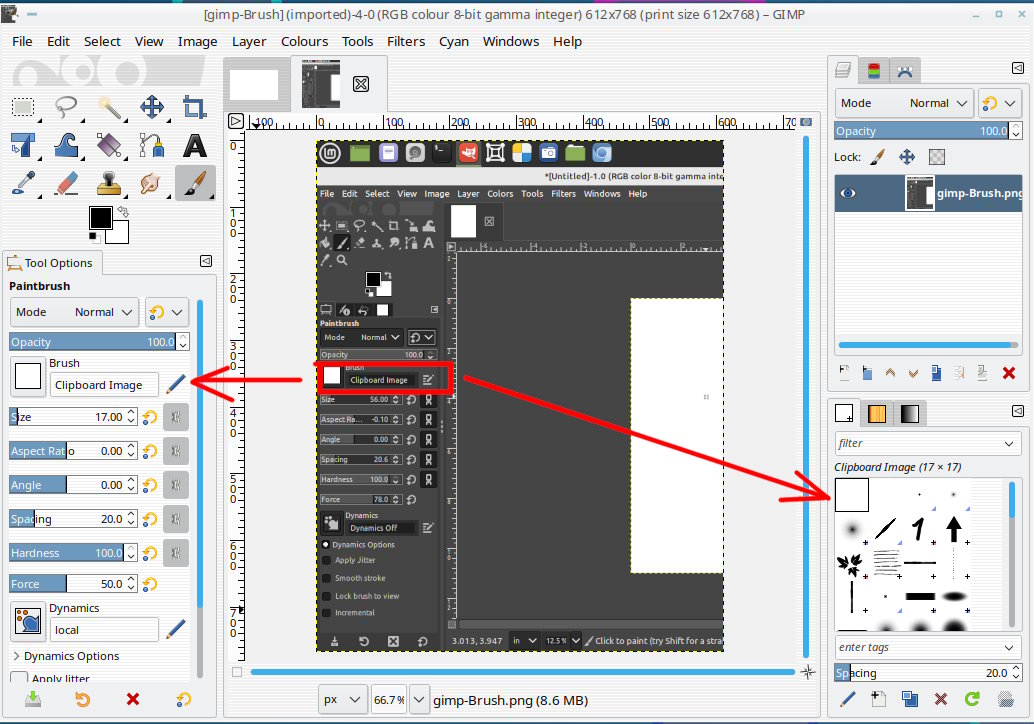This screenshot has height=724, width=1034.
Task: Hide the gimp-Brush.png layer visibility eye
Action: tap(849, 193)
